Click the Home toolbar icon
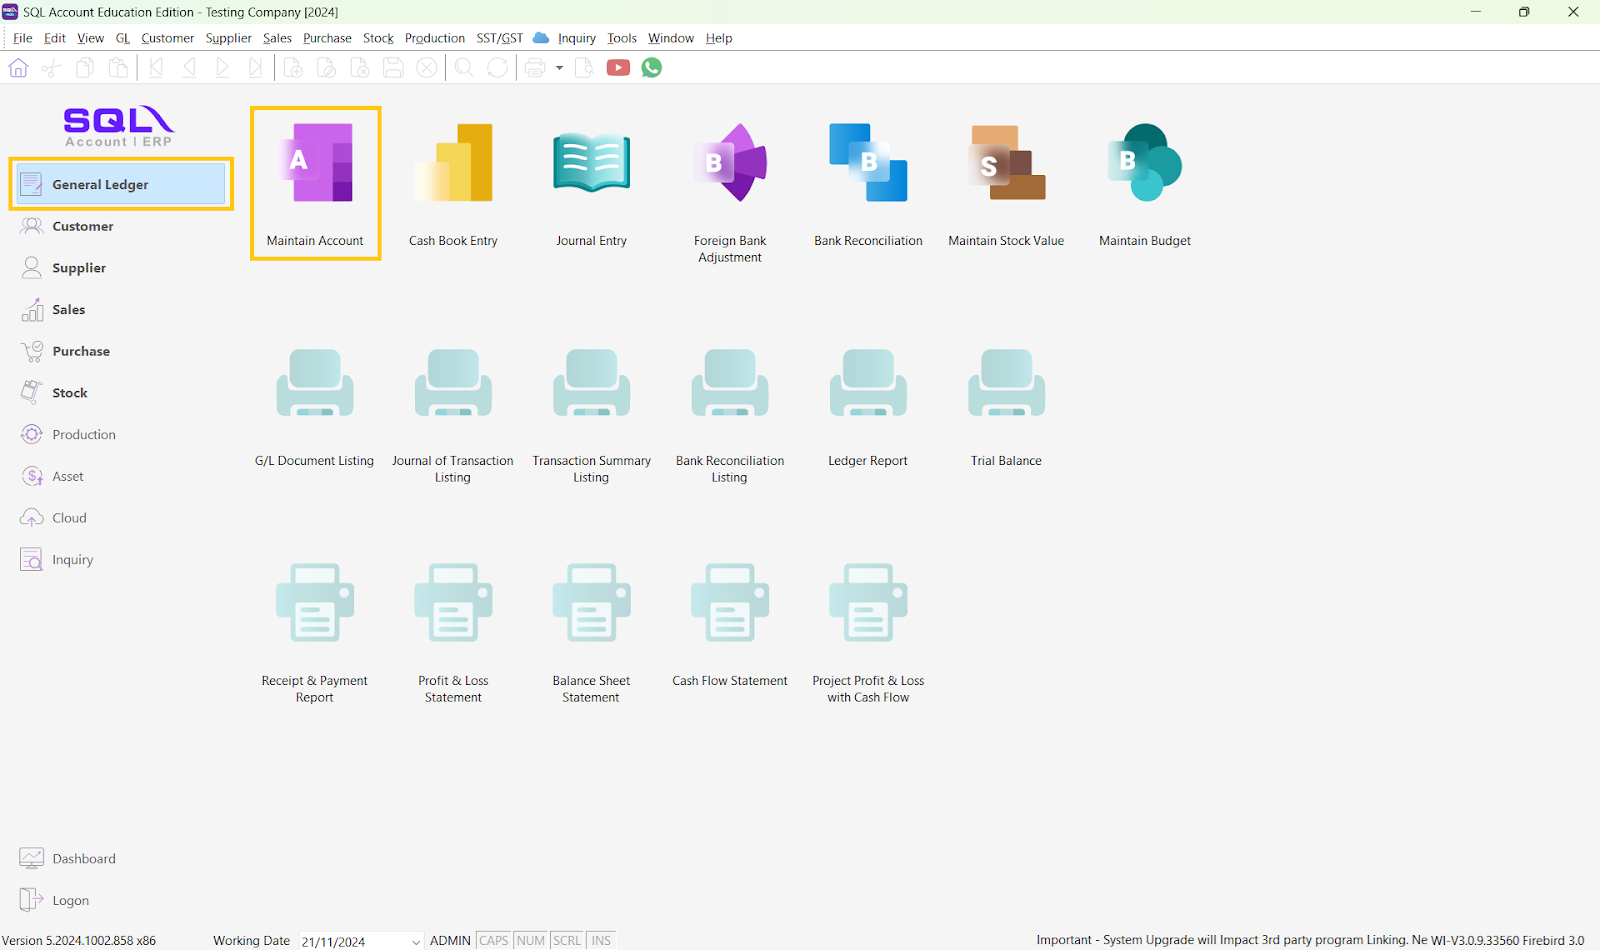Viewport: 1600px width, 950px height. (x=18, y=68)
